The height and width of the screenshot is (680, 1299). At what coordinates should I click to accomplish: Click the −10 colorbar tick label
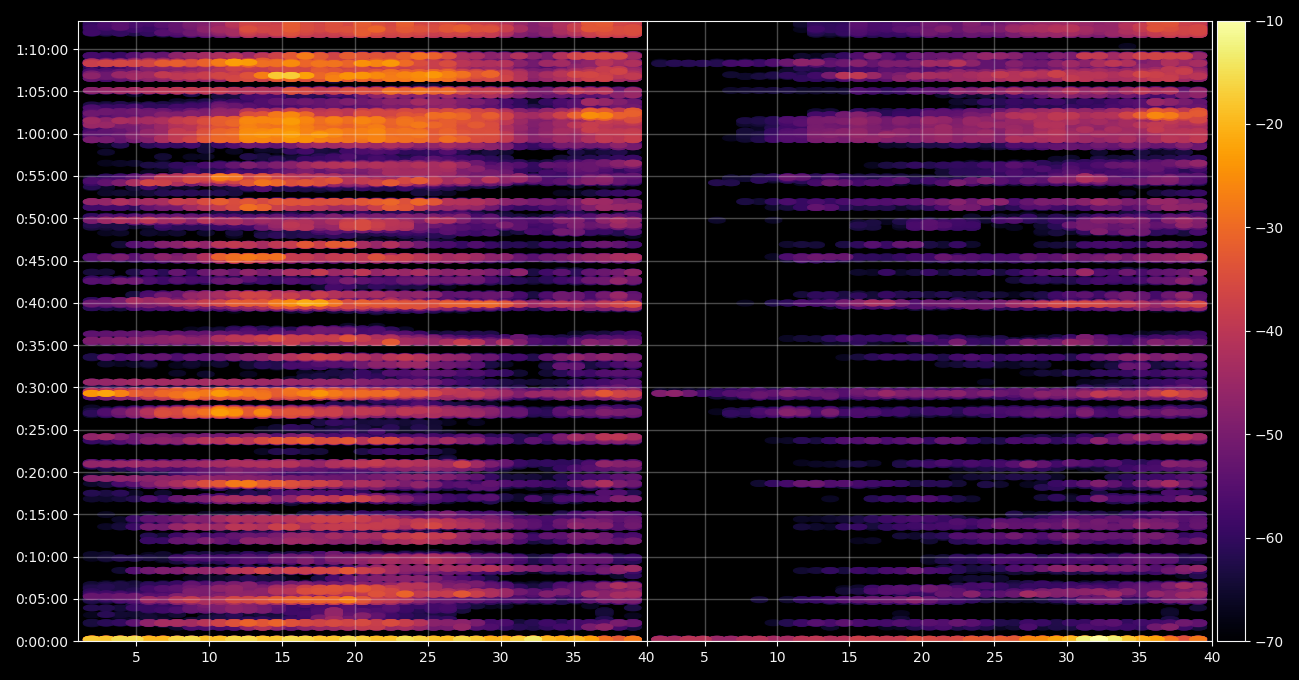1269,21
